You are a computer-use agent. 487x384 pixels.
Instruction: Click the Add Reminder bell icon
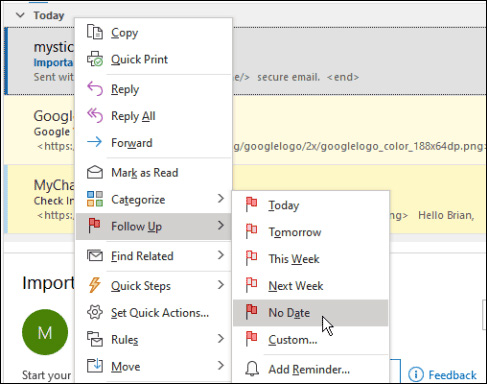[252, 369]
